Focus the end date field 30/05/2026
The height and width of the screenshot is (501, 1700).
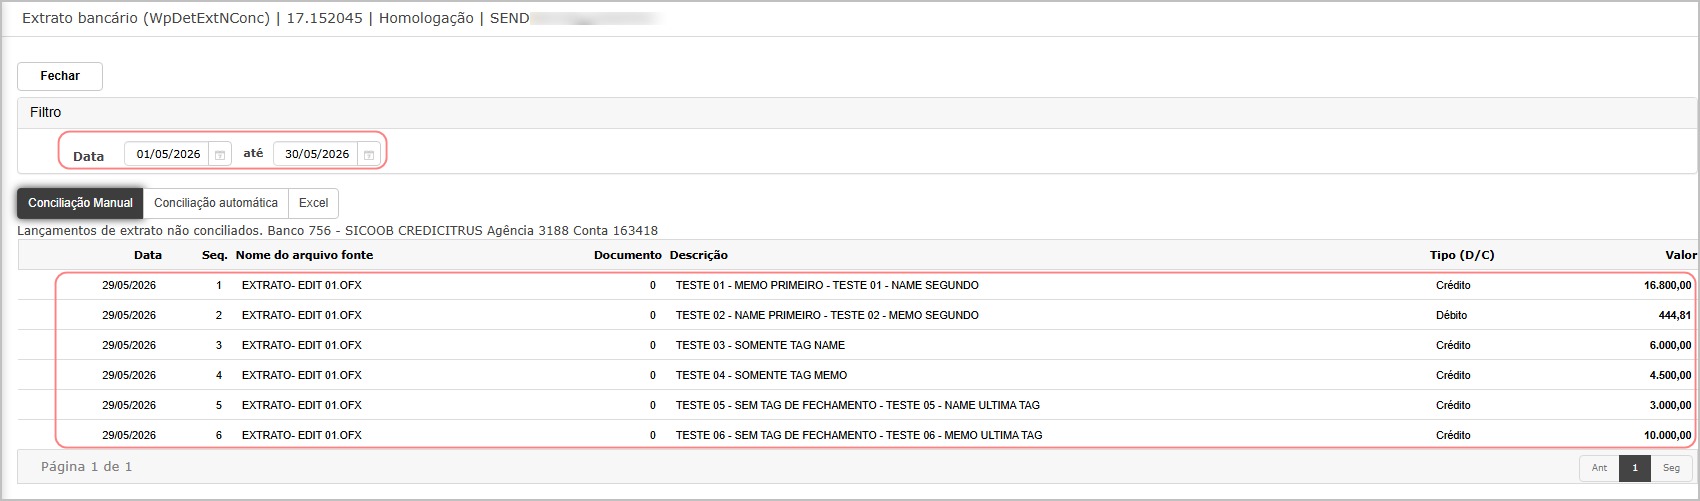click(316, 154)
